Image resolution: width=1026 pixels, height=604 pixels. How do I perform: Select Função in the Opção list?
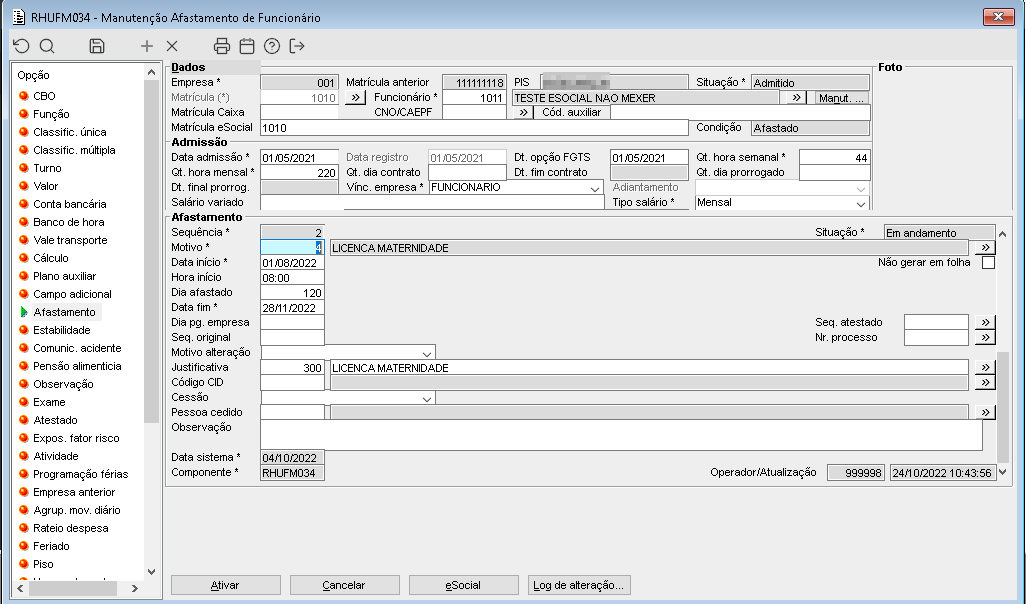[51, 114]
